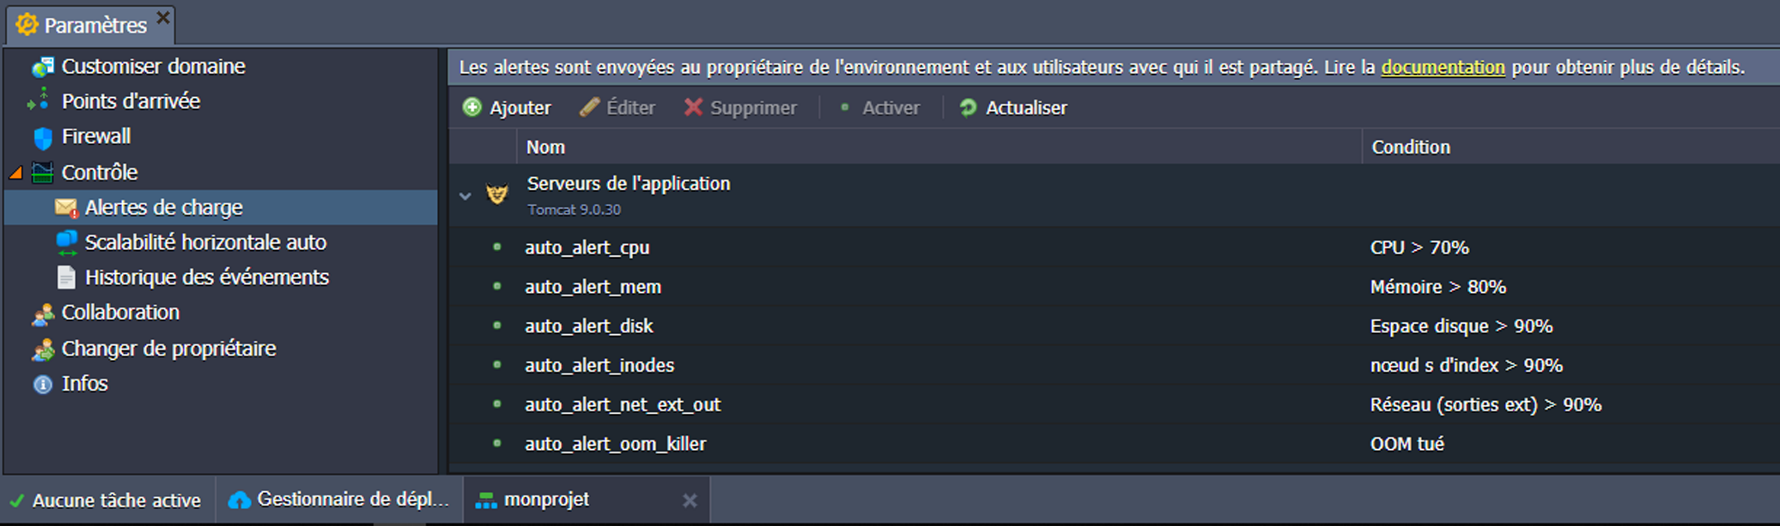Click the Customiser domaine globe icon

(42, 67)
